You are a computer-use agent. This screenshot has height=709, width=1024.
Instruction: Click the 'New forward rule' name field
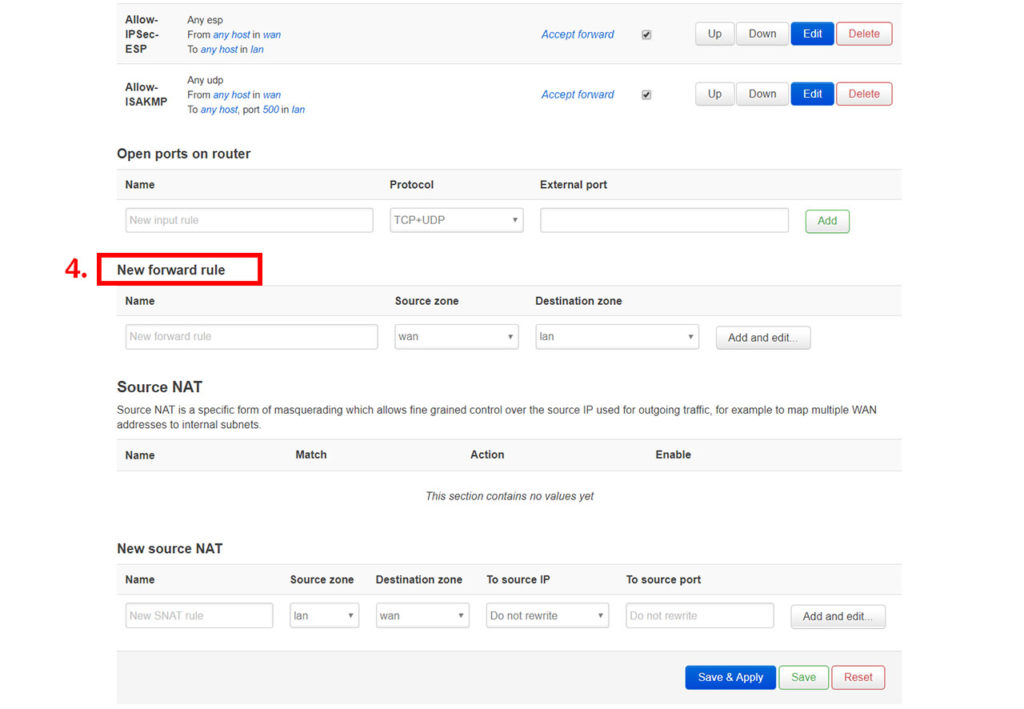pos(250,336)
